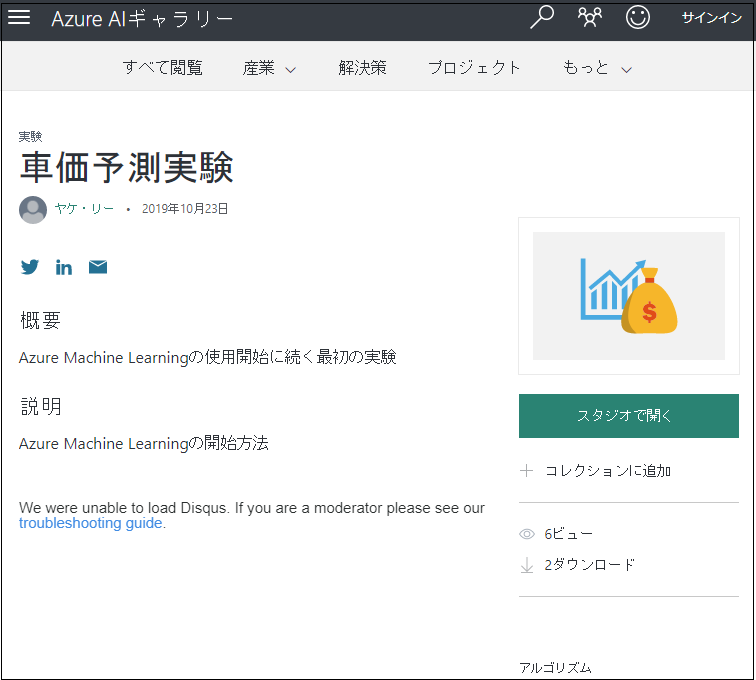Open すべて閲覧 tab
The height and width of the screenshot is (680, 756).
click(162, 68)
